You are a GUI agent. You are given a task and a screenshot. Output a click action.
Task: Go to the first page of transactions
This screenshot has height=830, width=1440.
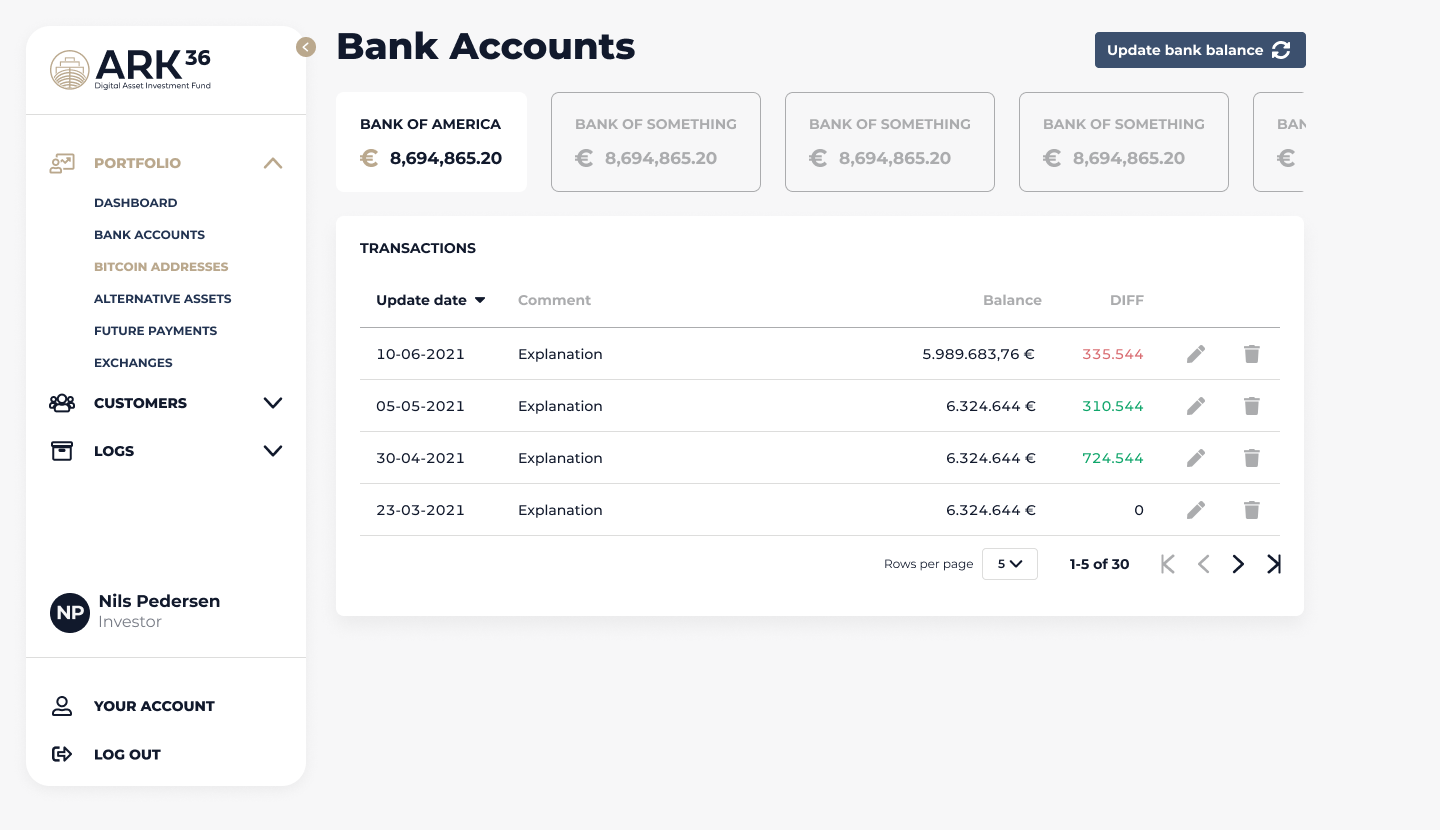coord(1167,564)
